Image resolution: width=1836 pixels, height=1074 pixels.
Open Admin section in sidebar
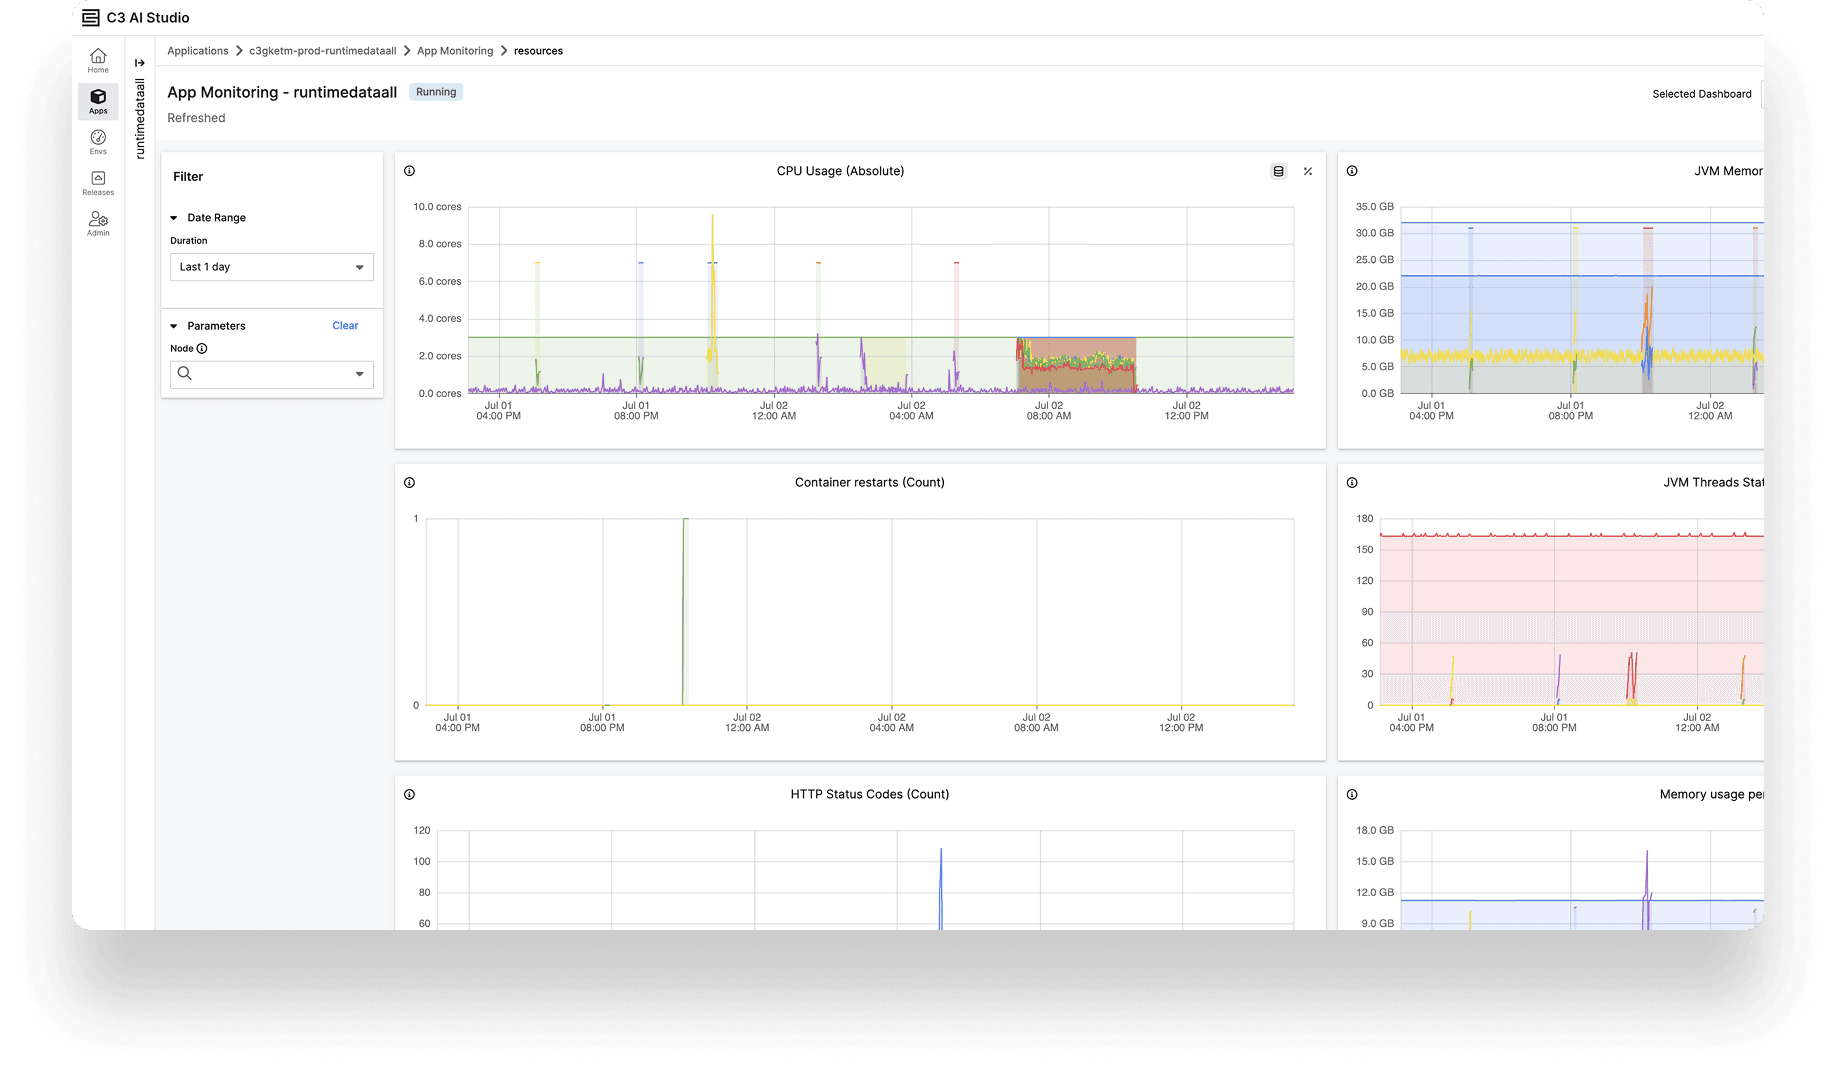click(98, 224)
